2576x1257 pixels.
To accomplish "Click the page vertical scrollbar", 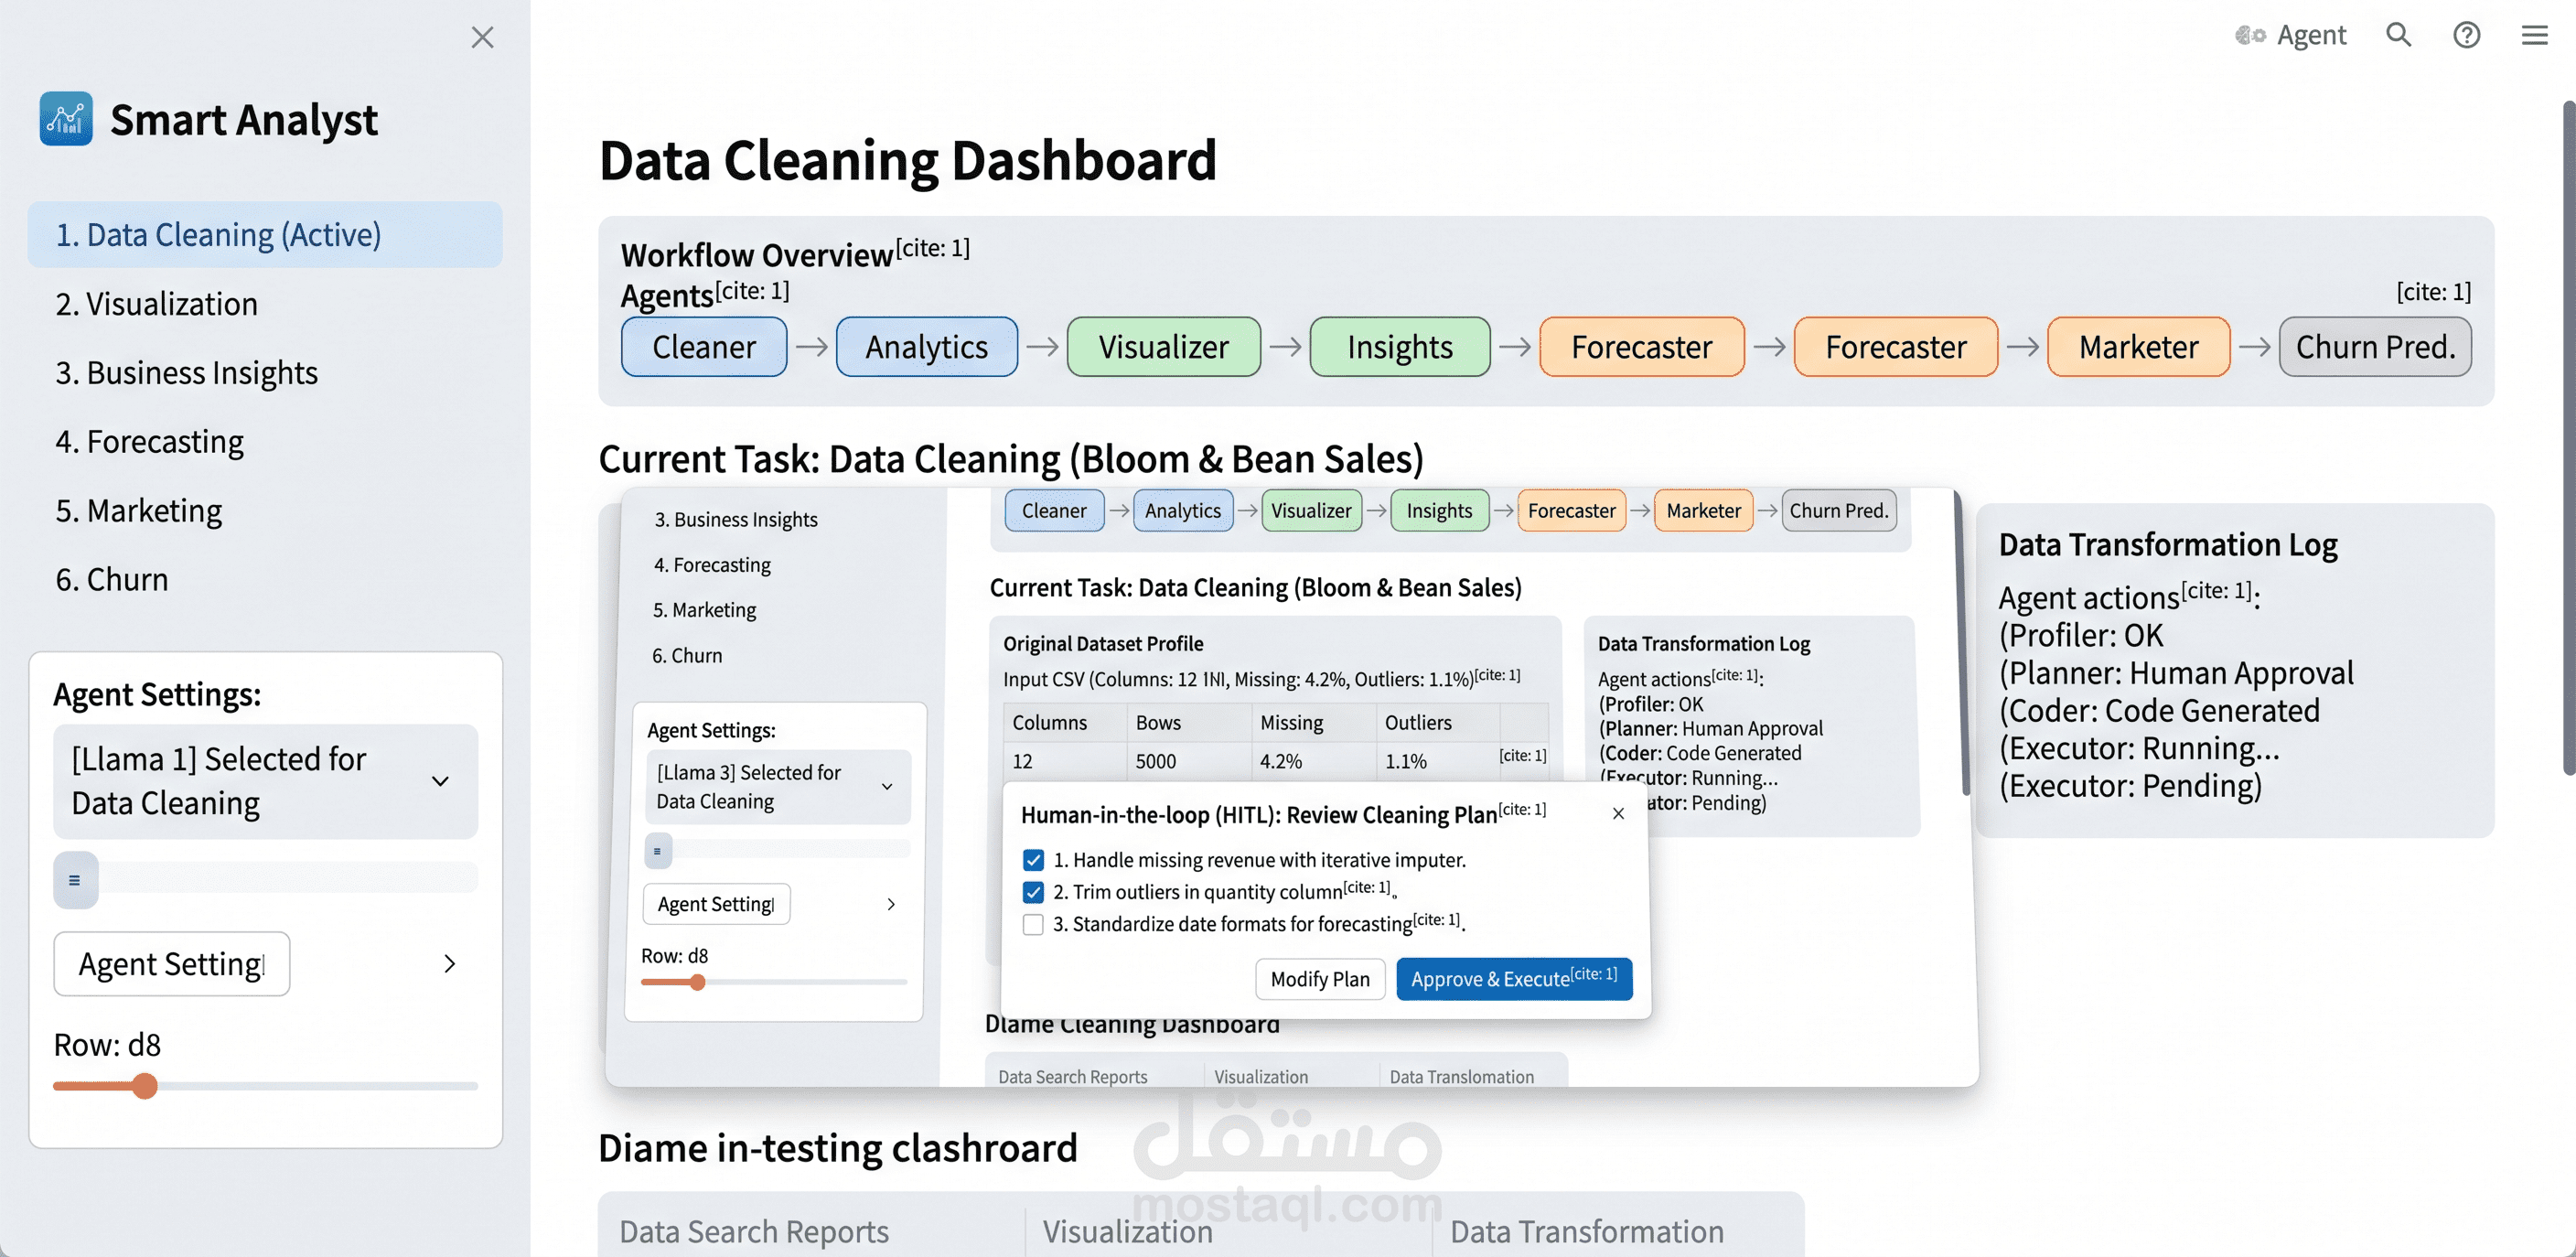I will click(x=2568, y=437).
